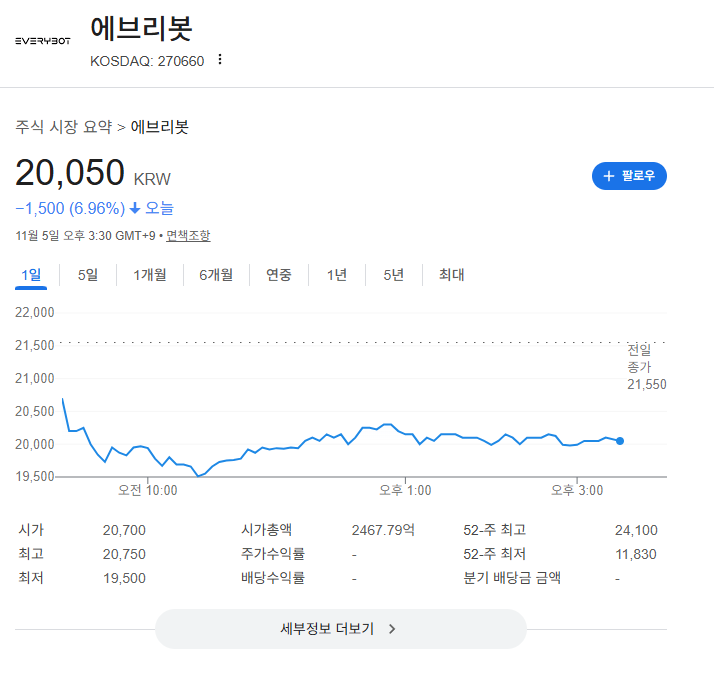
Task: Click the 주가수익률 label
Action: [x=273, y=554]
